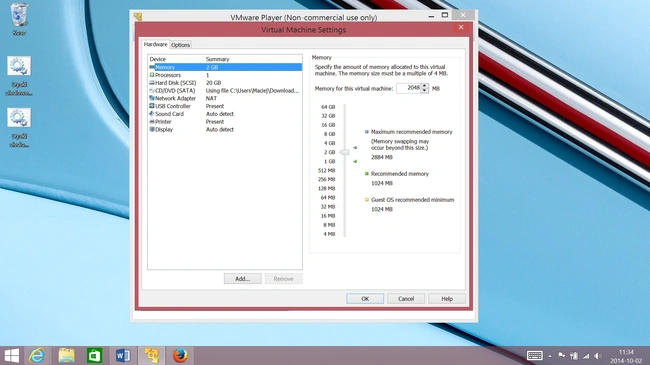The width and height of the screenshot is (650, 365).
Task: Click the volume speaker tray icon
Action: (x=597, y=355)
